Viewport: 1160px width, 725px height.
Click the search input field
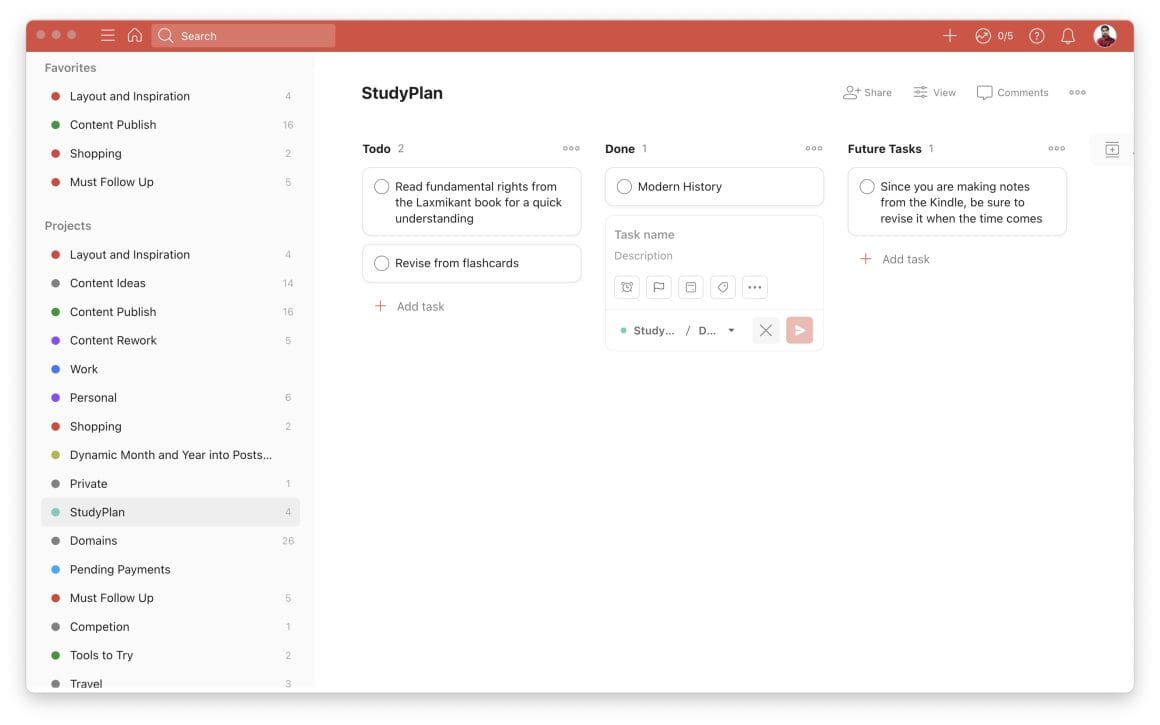coord(243,35)
